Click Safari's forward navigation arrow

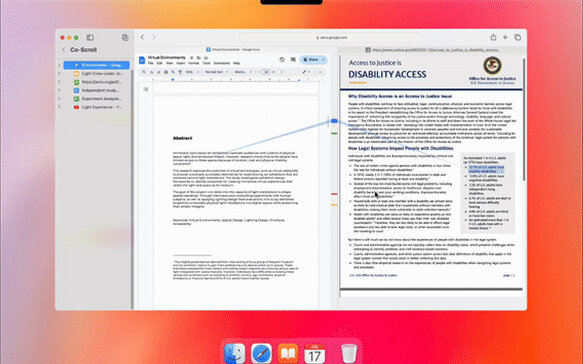click(154, 37)
